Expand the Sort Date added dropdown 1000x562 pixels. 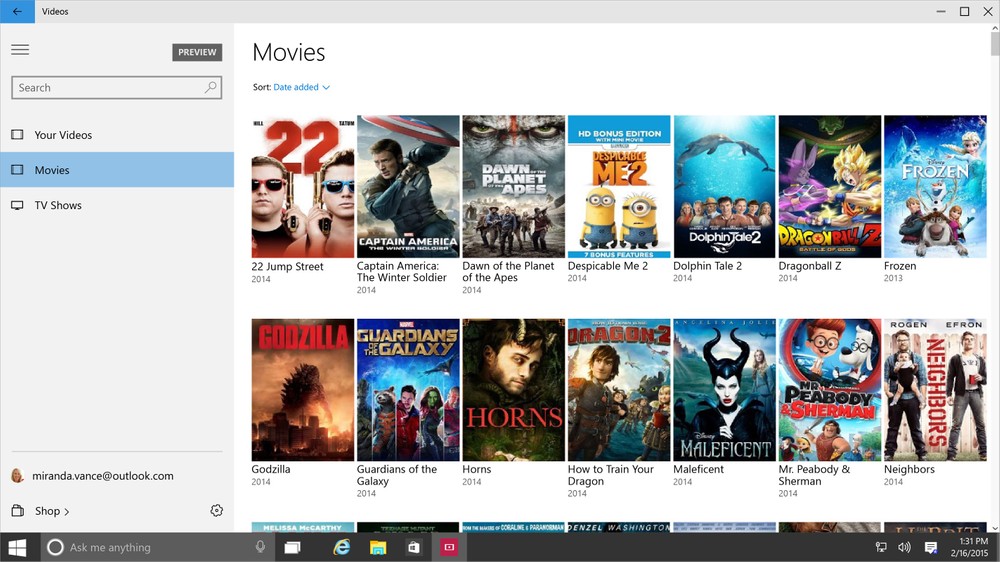302,87
